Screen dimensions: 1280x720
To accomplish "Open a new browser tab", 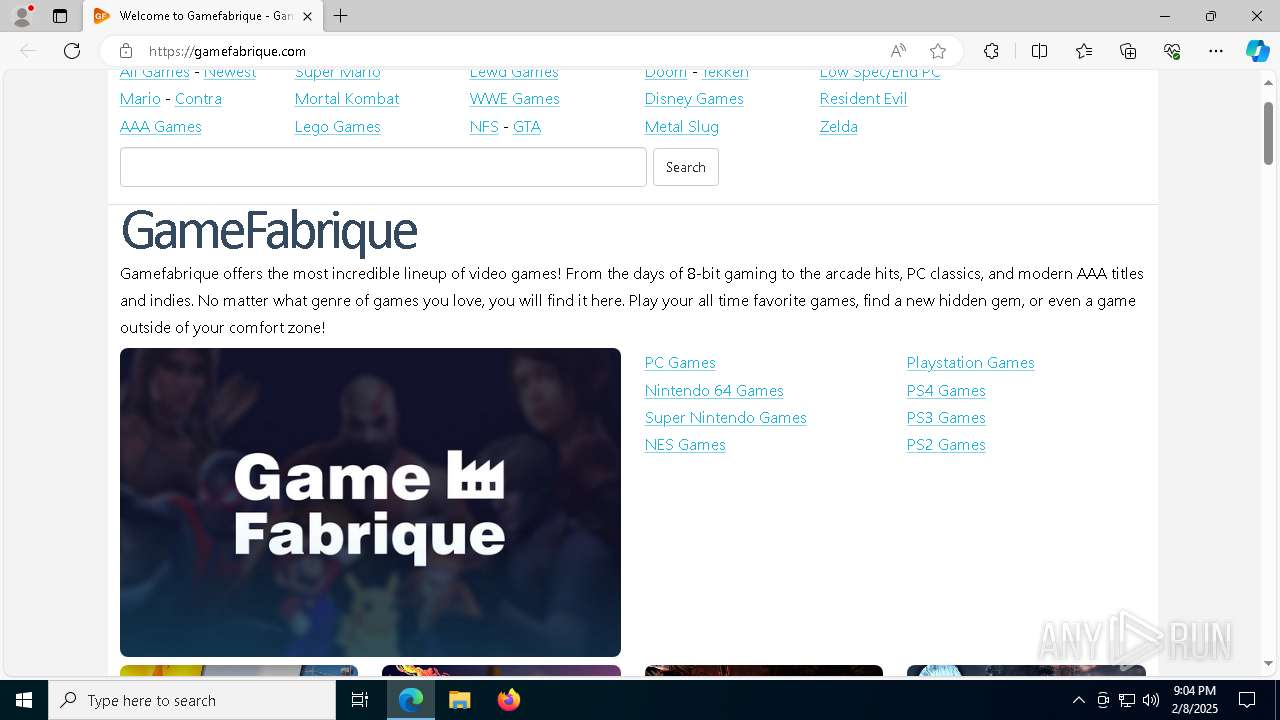I will click(341, 16).
